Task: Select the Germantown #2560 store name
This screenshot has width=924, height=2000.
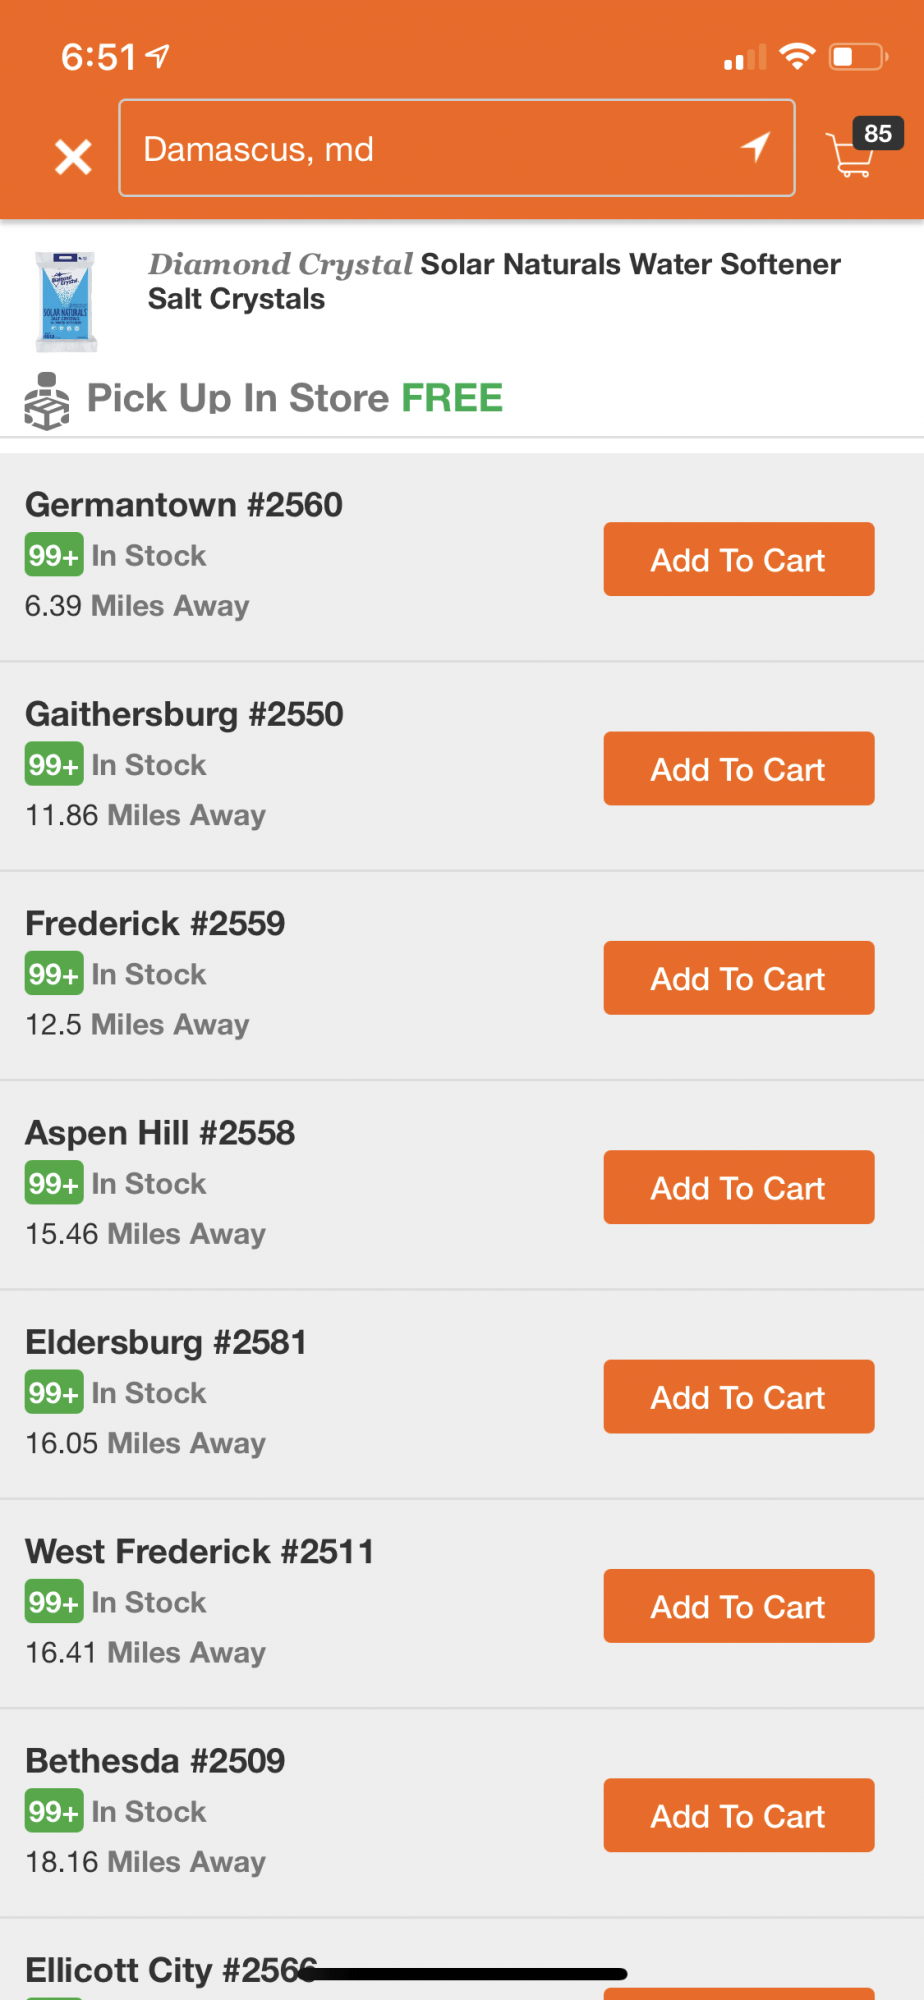Action: (x=184, y=505)
